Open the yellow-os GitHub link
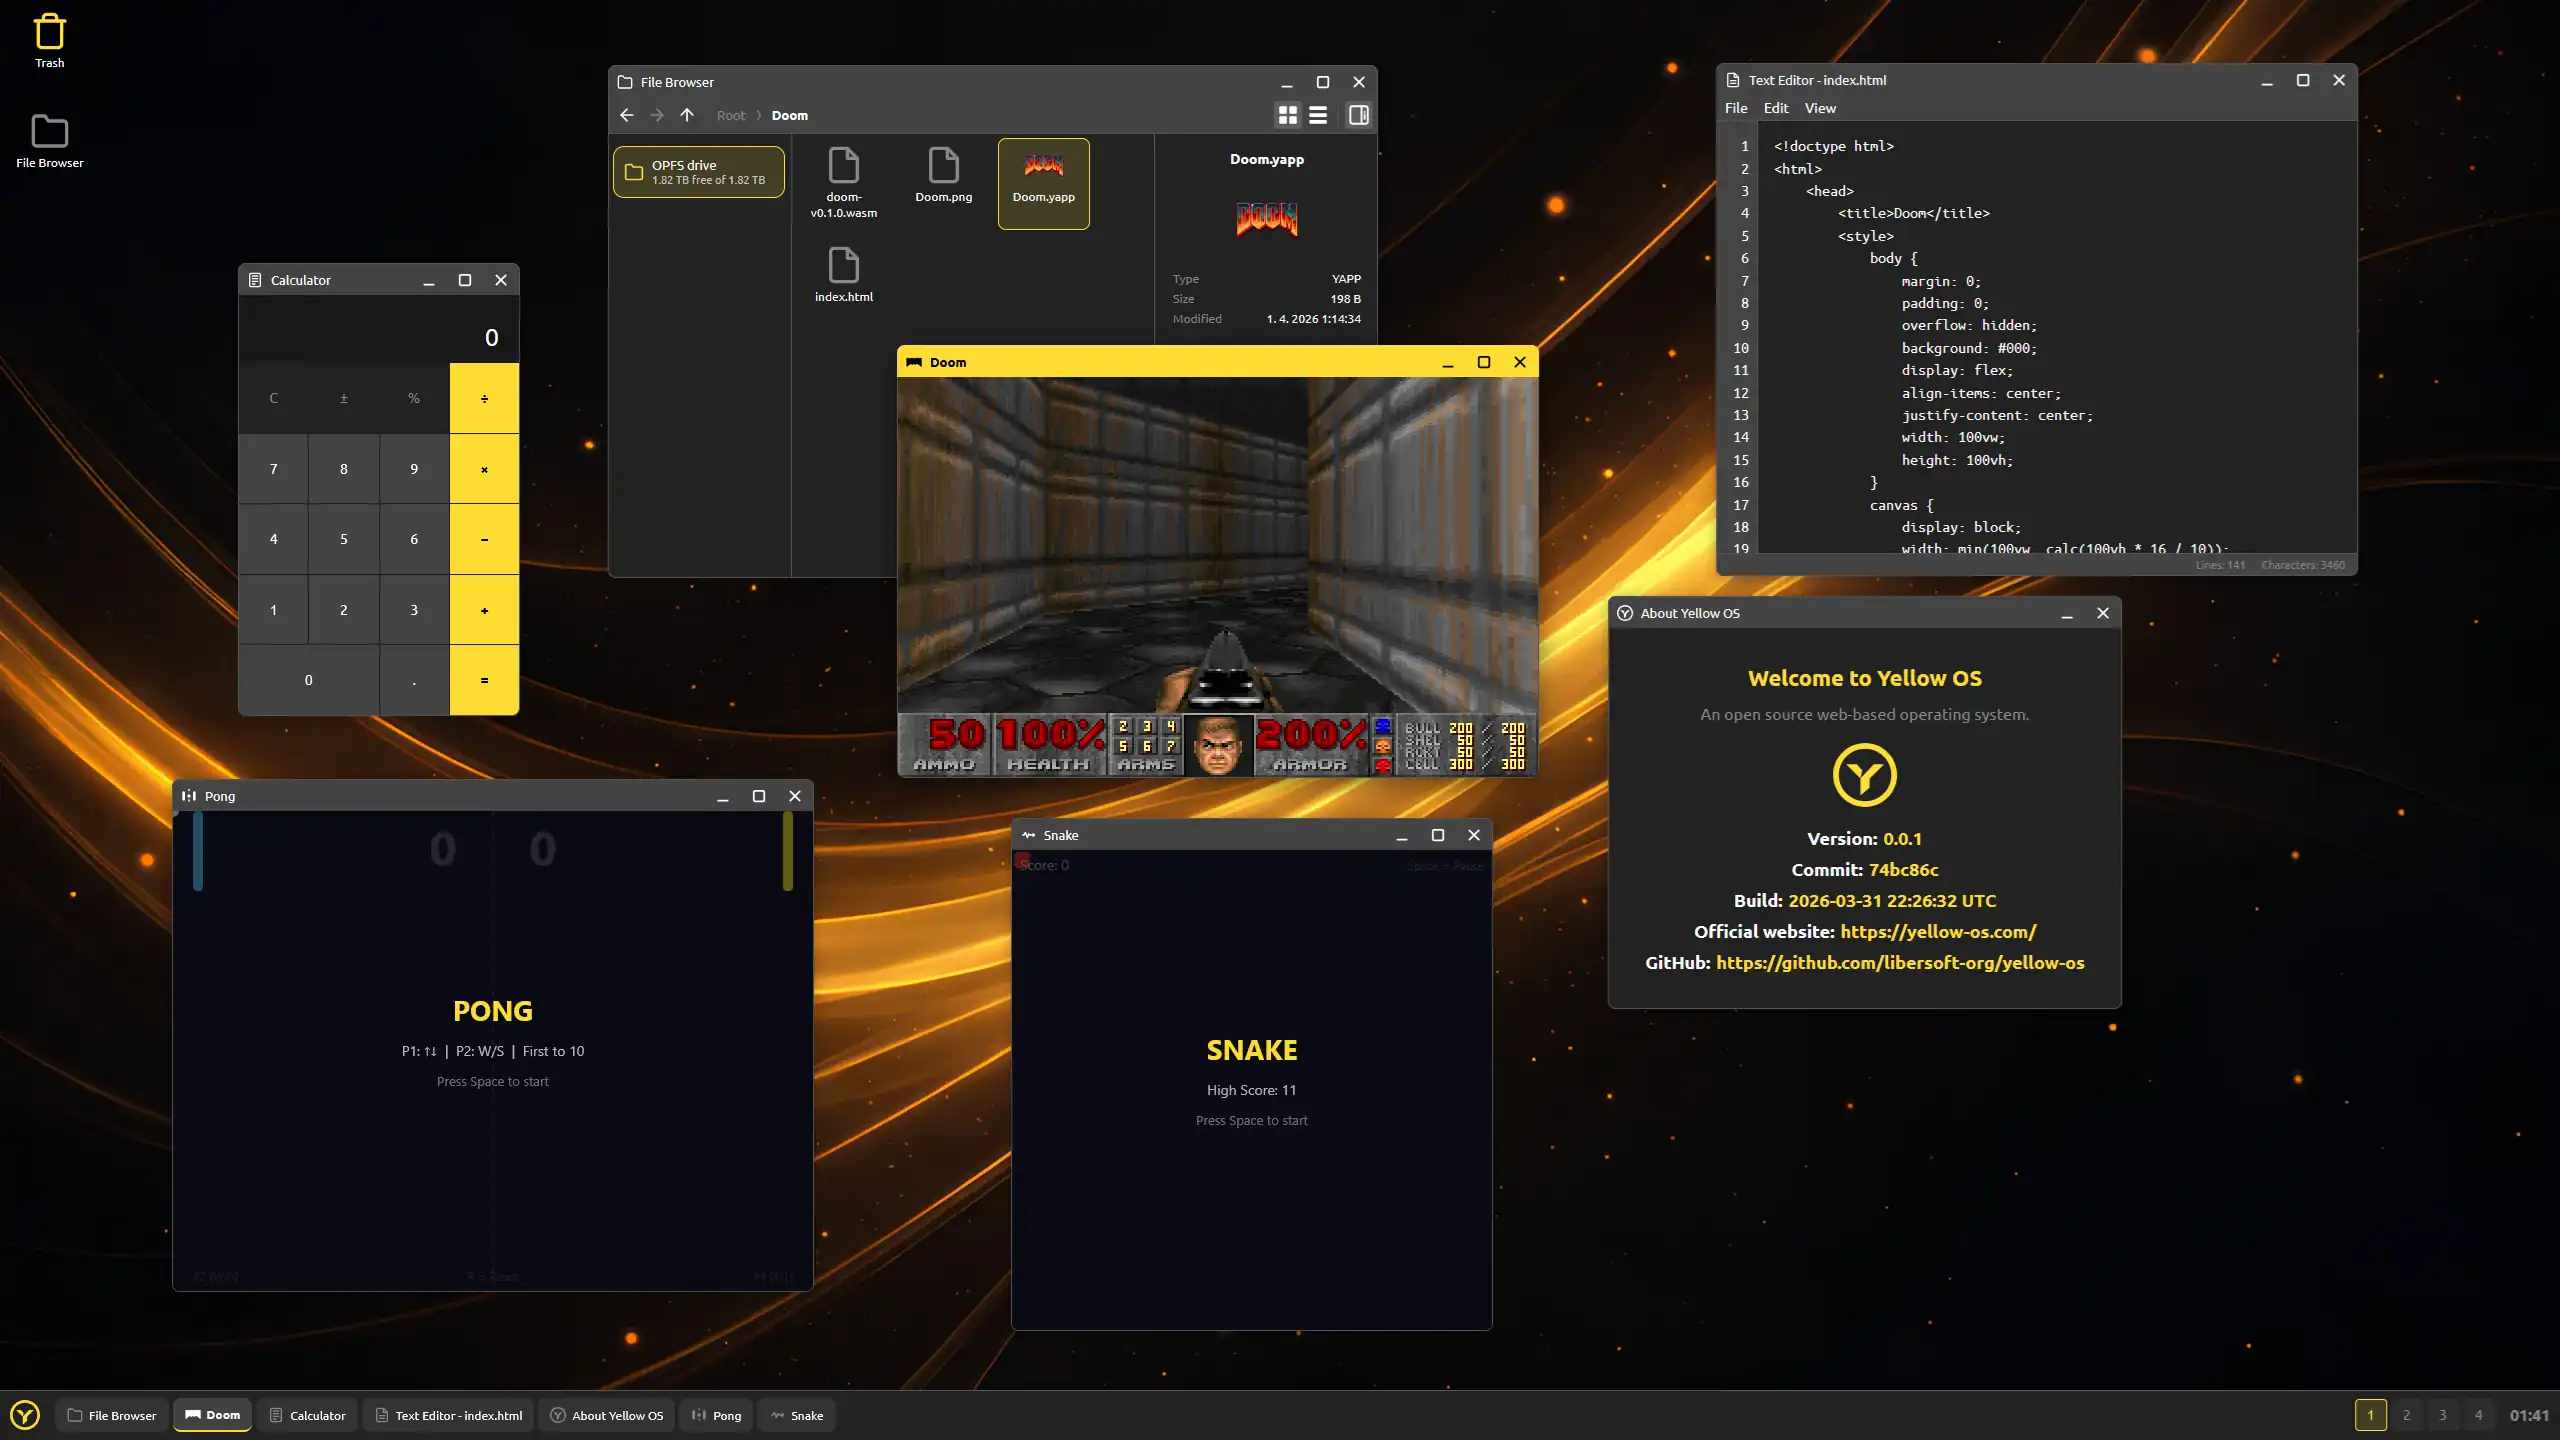2560x1440 pixels. pyautogui.click(x=1900, y=963)
